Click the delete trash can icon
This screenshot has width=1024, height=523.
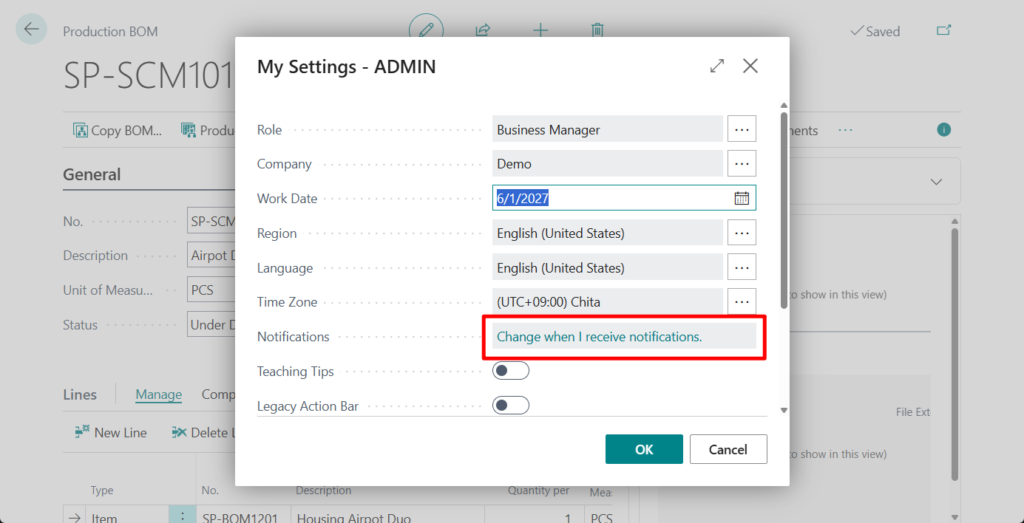[x=597, y=30]
